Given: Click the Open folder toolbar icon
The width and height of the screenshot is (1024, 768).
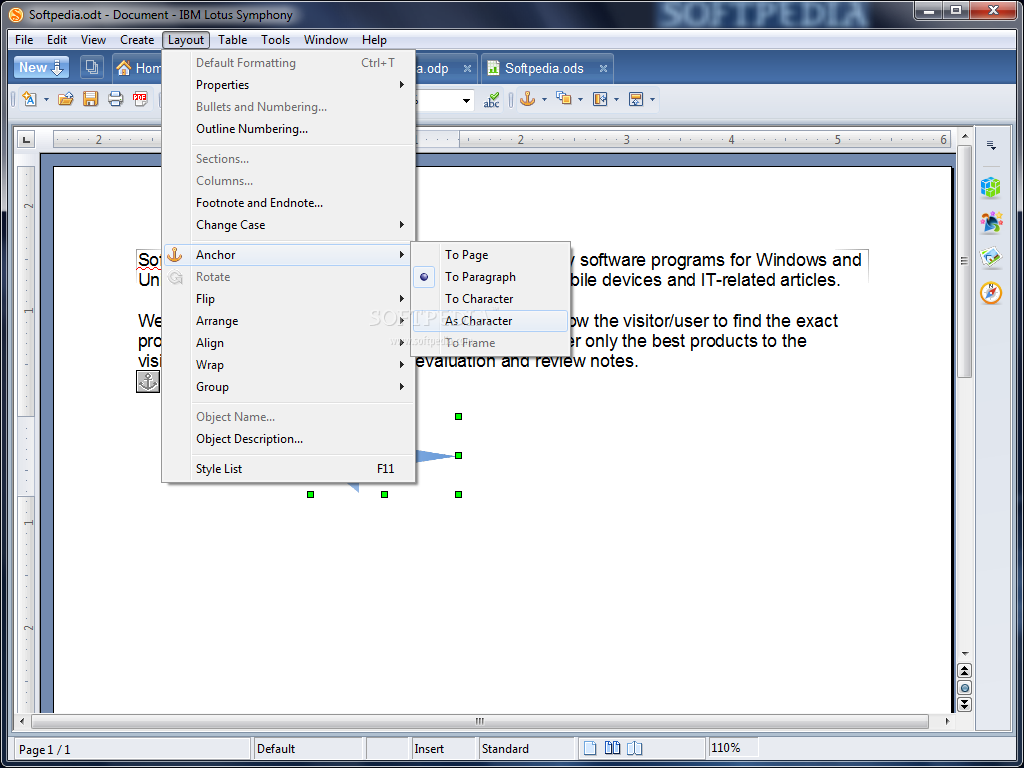Looking at the screenshot, I should (x=65, y=99).
